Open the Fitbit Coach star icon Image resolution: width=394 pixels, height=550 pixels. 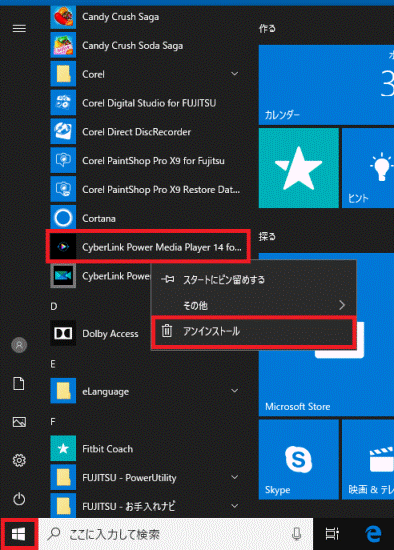[63, 448]
